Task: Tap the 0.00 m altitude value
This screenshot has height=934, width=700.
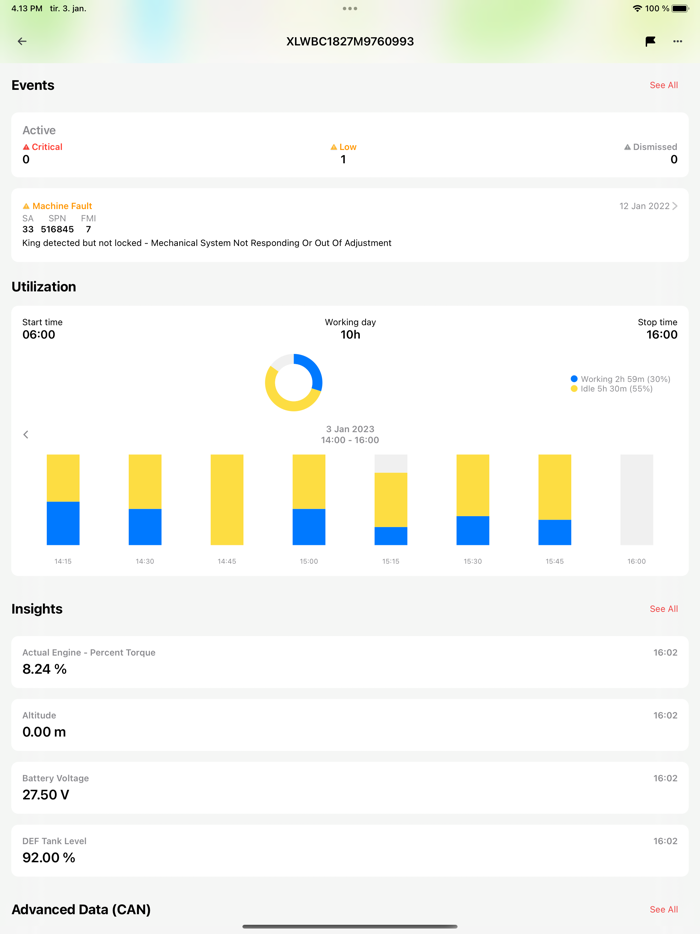Action: pos(44,732)
